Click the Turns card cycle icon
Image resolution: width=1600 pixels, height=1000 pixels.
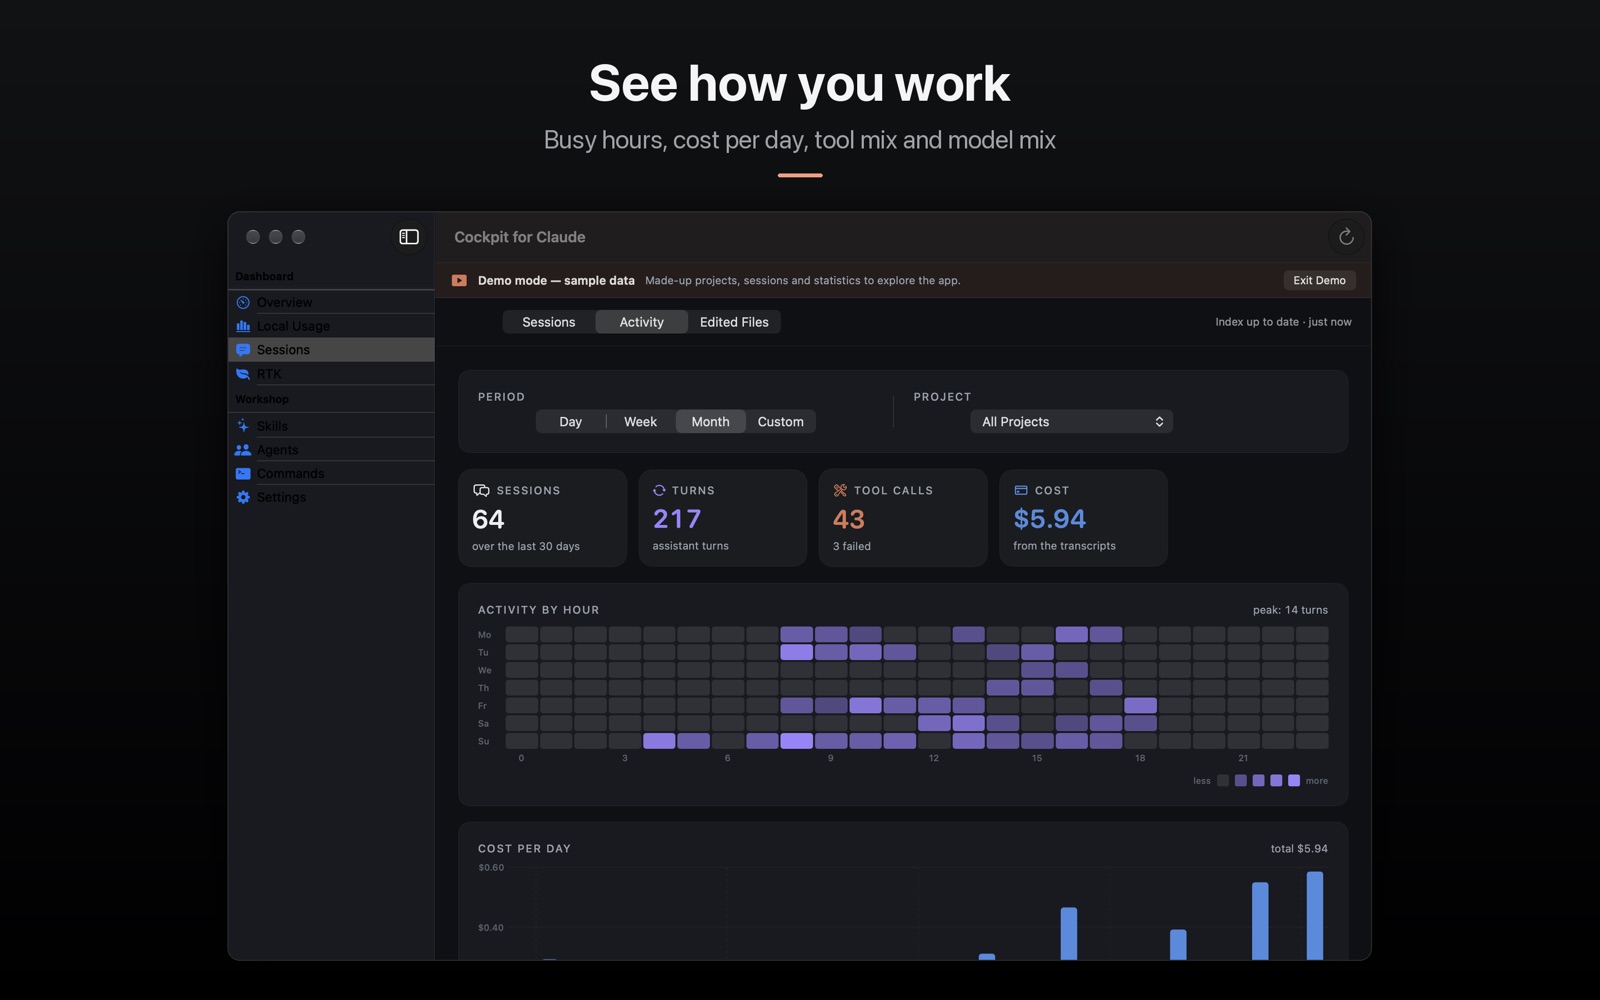coord(659,490)
